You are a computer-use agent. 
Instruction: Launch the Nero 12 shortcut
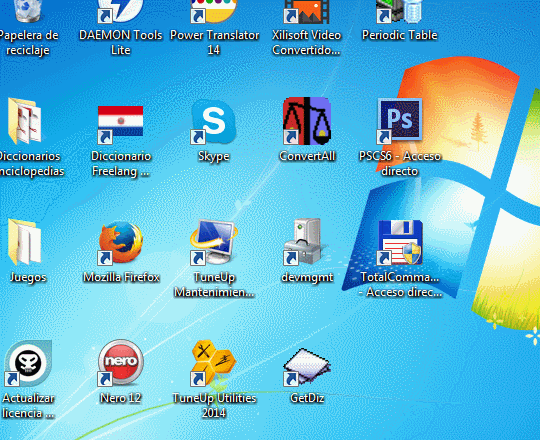tap(120, 363)
